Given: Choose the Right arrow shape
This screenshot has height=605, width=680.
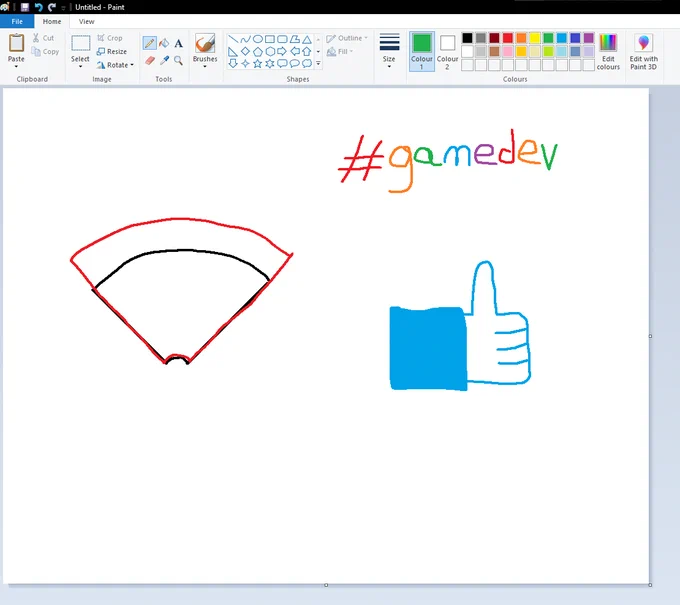Looking at the screenshot, I should coord(282,52).
